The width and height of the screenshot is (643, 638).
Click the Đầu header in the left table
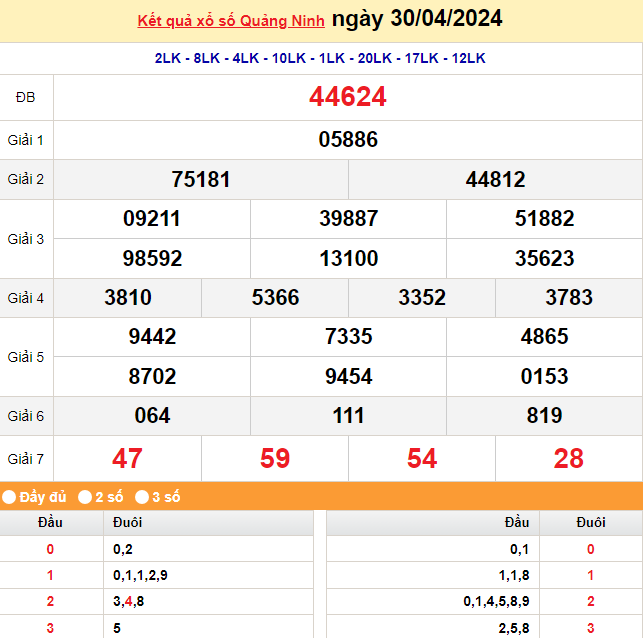[x=50, y=522]
